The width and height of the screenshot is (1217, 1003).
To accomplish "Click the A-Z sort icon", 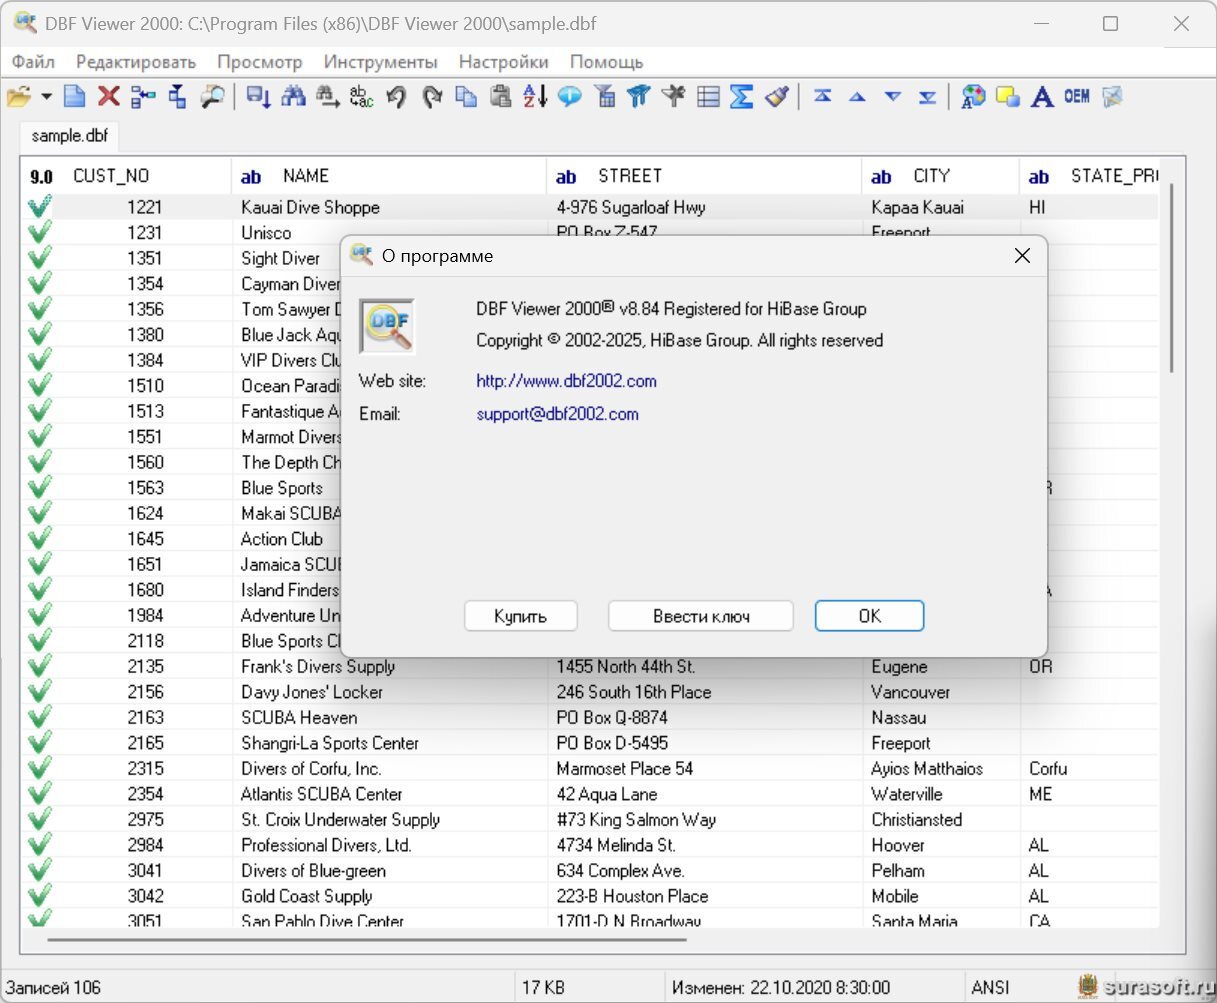I will pyautogui.click(x=535, y=96).
